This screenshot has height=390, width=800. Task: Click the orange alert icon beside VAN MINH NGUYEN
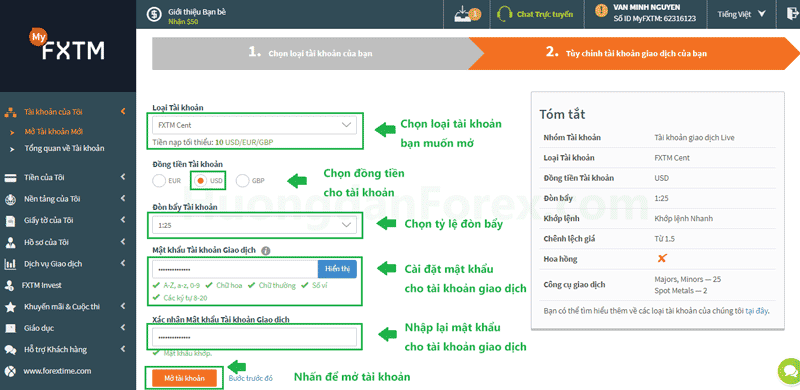602,11
